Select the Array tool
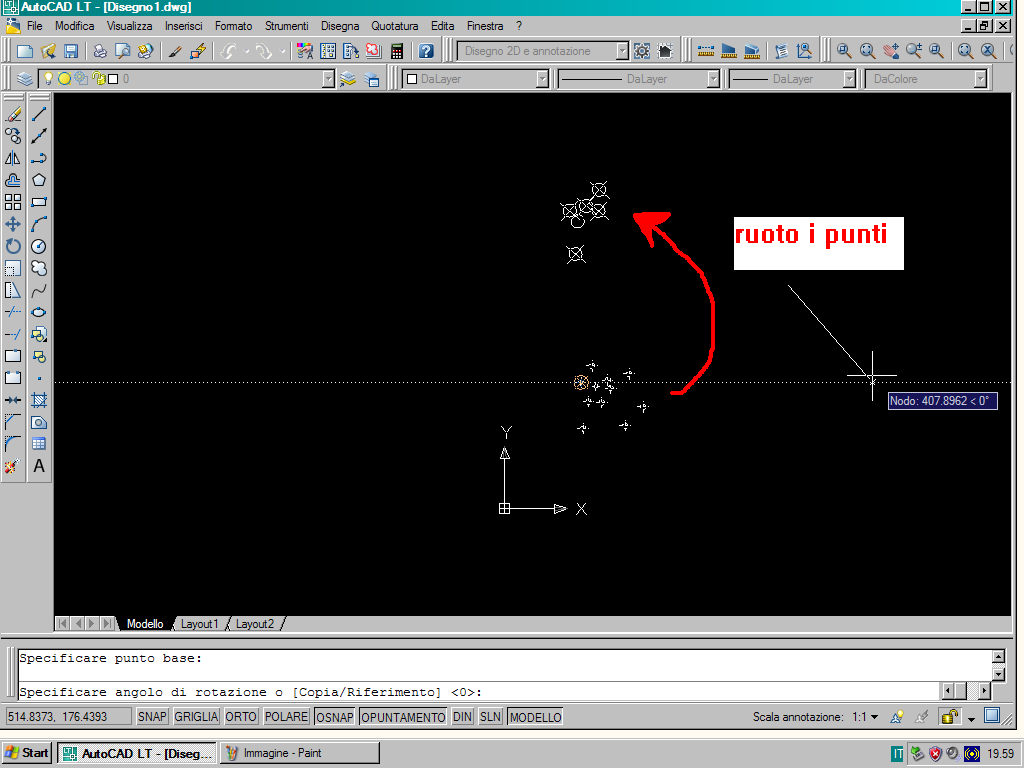 [13, 202]
